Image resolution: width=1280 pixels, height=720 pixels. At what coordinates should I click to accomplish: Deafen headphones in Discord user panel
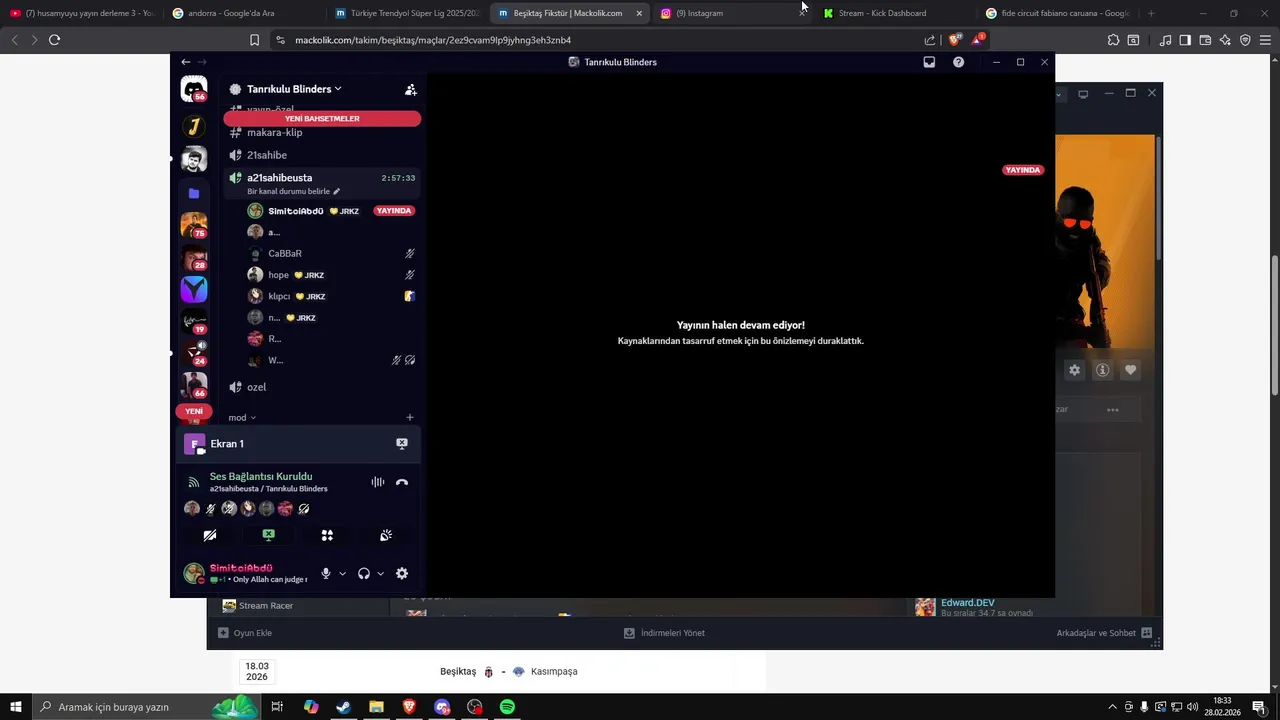pos(364,573)
